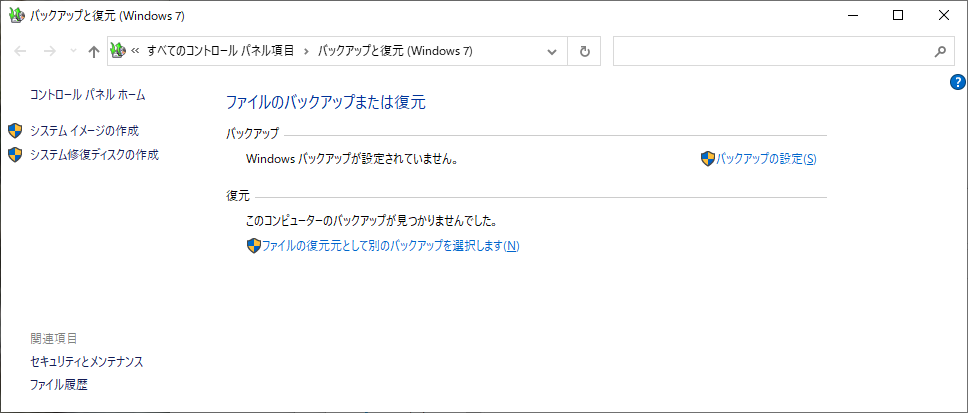Click shield icon beside ファイルの復元元 link

click(x=253, y=246)
